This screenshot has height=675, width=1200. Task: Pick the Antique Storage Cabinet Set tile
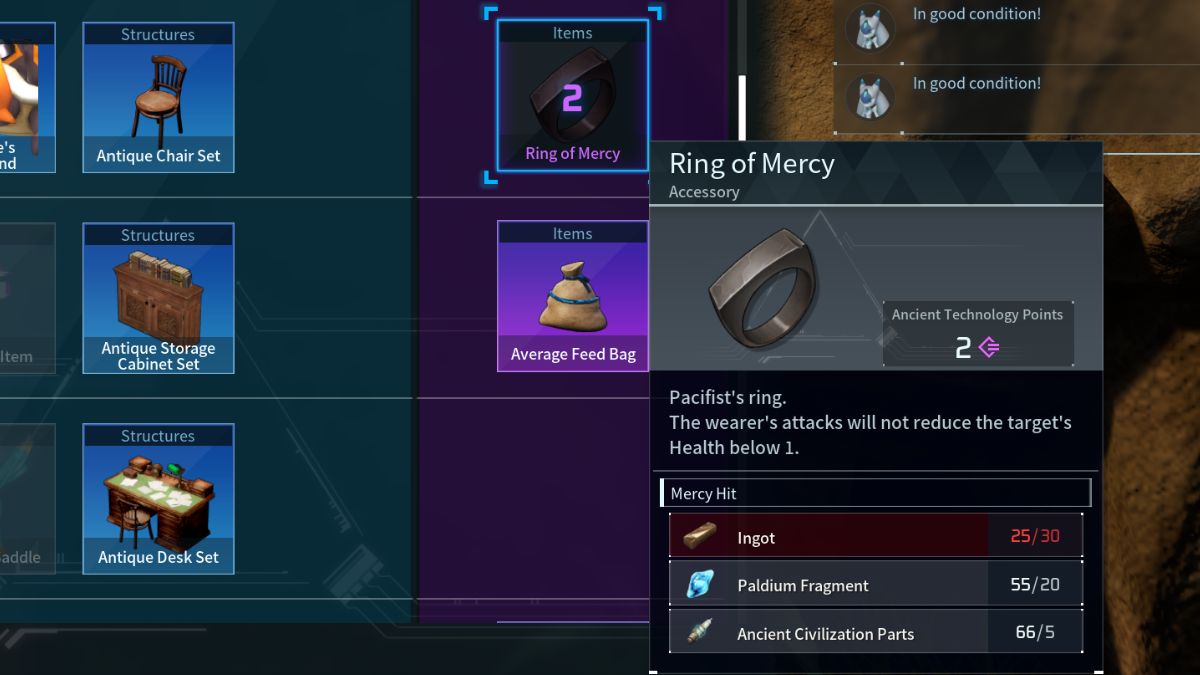coord(158,298)
